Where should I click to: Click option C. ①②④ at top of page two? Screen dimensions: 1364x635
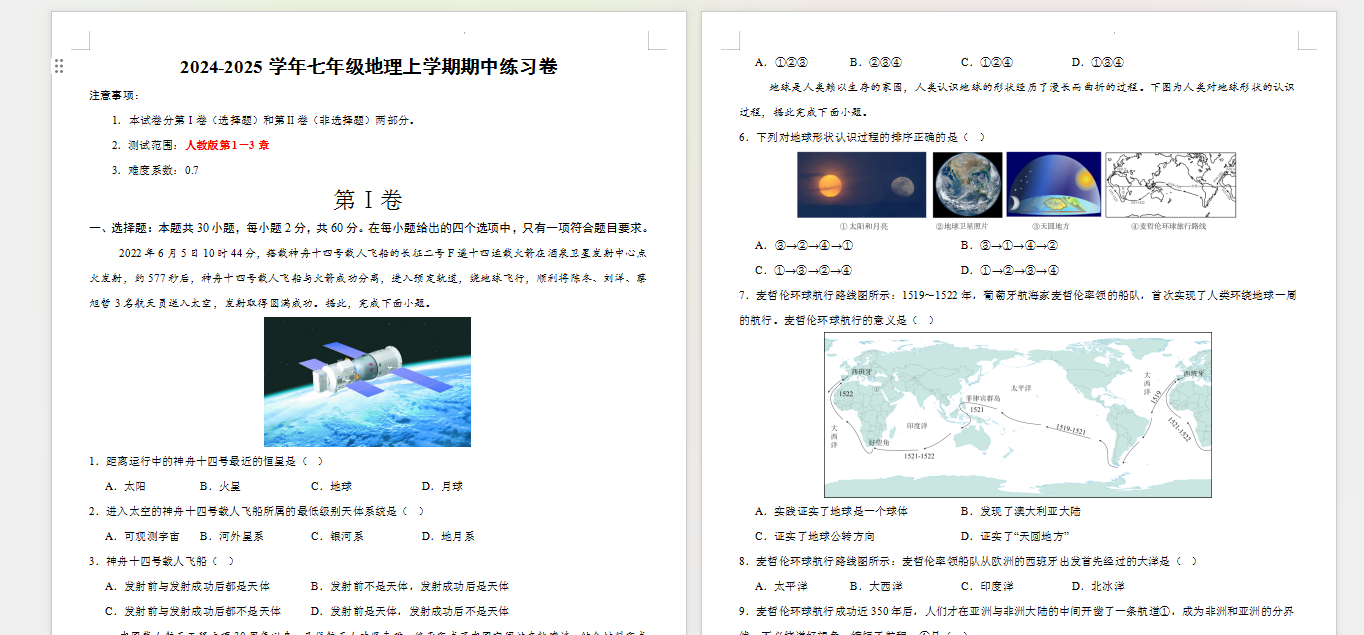click(x=987, y=62)
